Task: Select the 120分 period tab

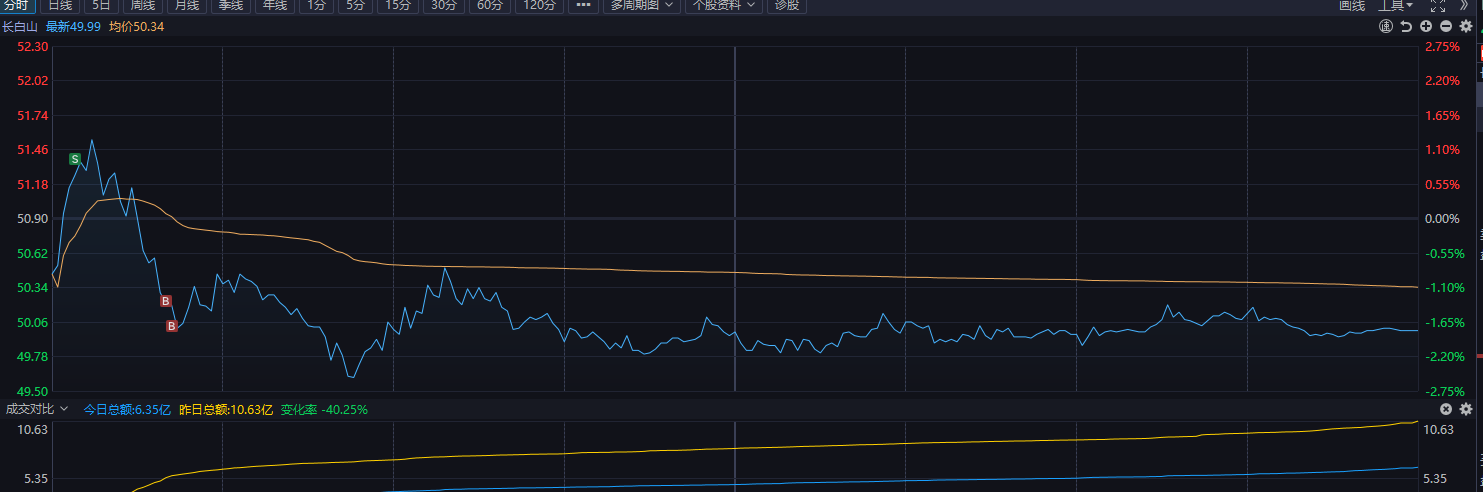Action: click(x=540, y=5)
